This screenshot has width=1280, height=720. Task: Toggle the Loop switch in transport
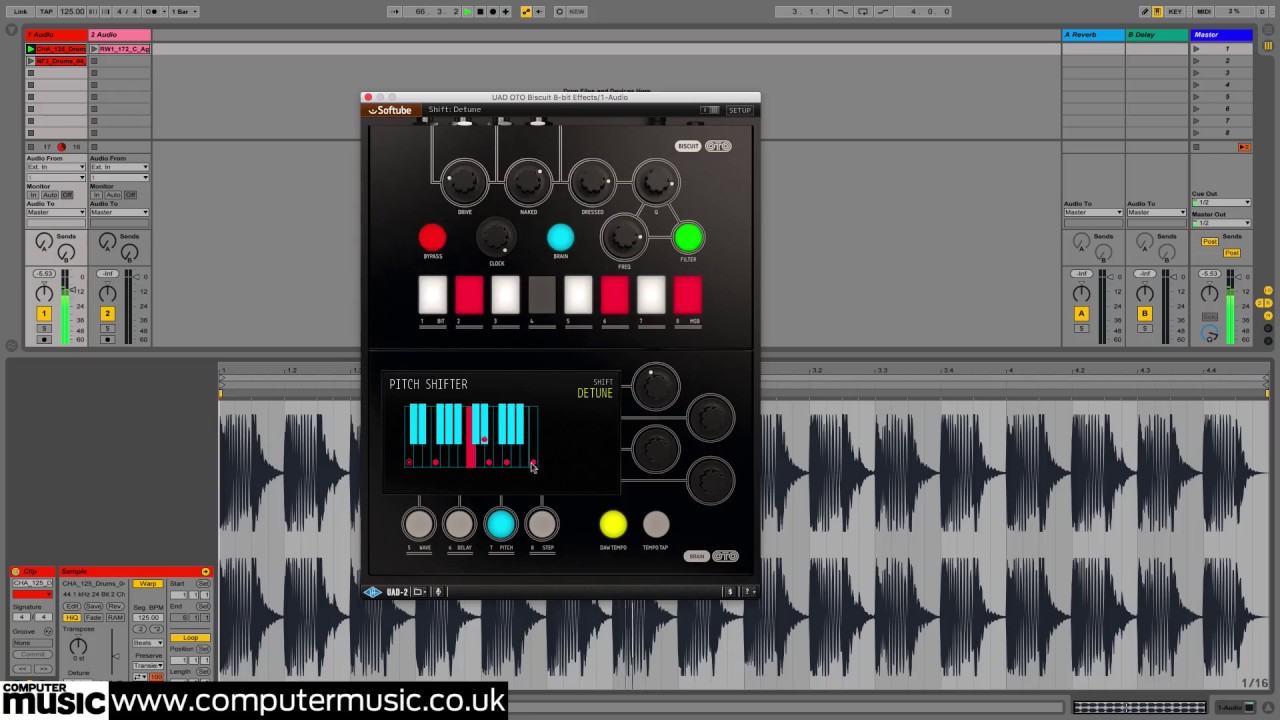pos(864,12)
